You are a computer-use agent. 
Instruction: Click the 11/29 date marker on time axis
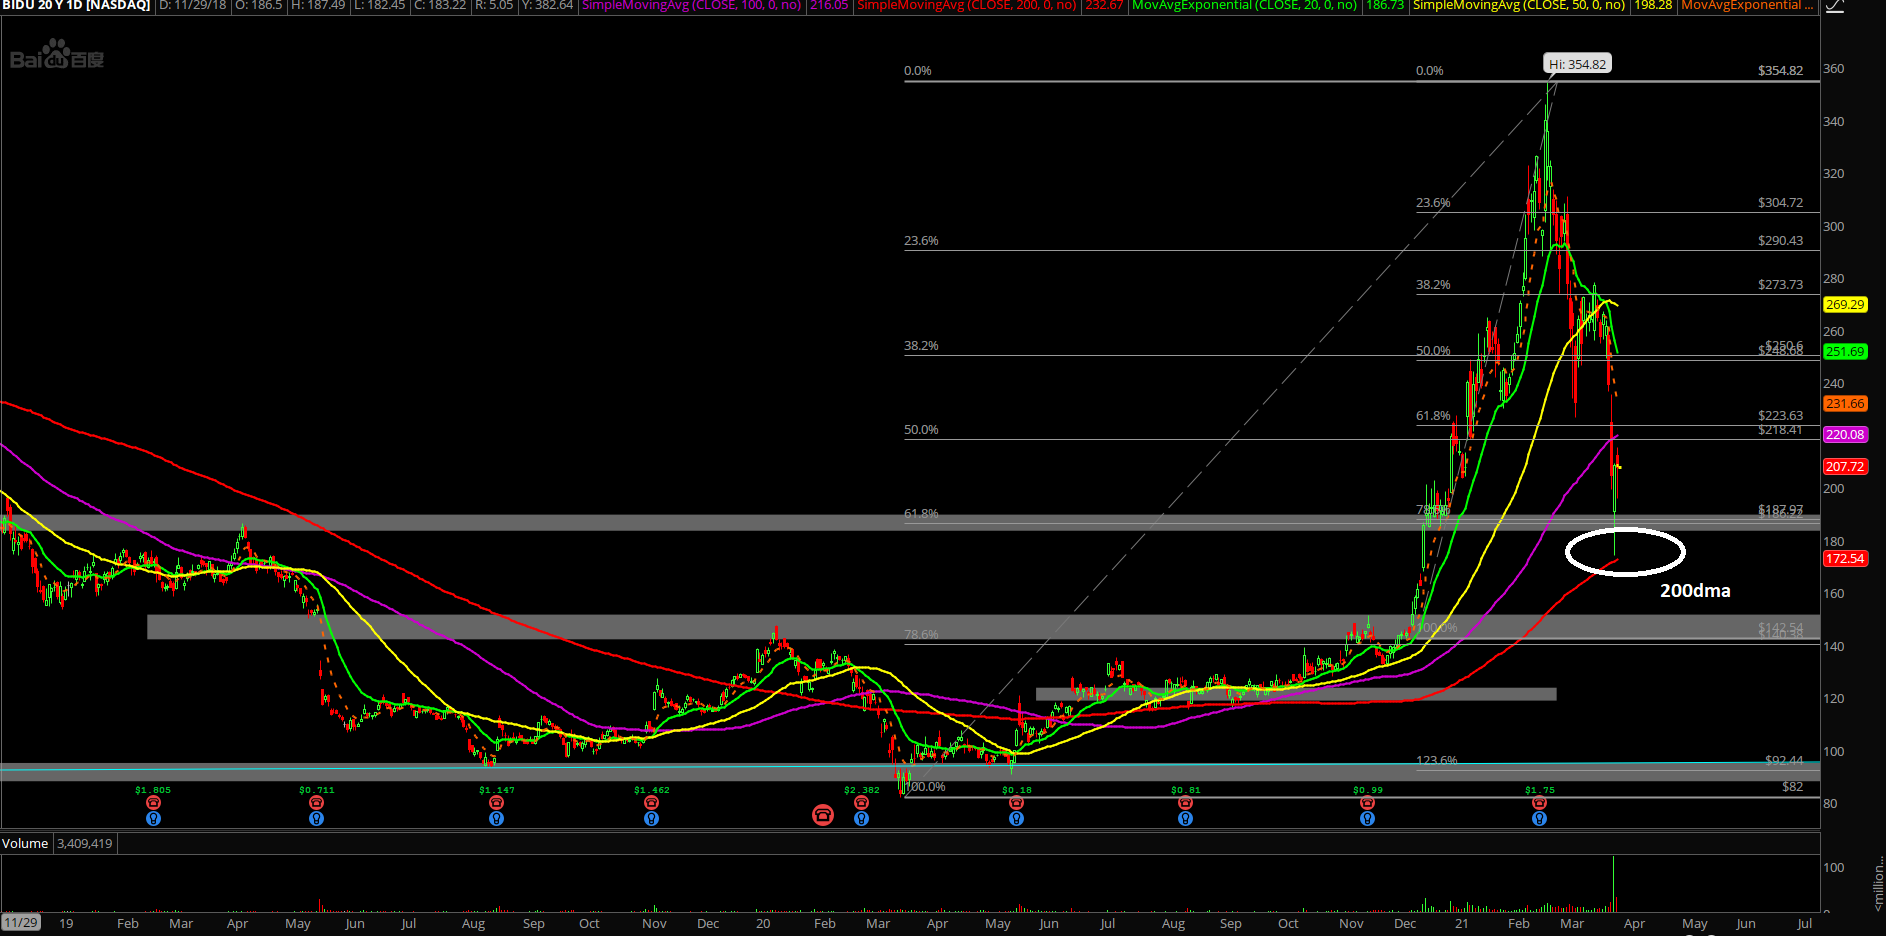20,923
